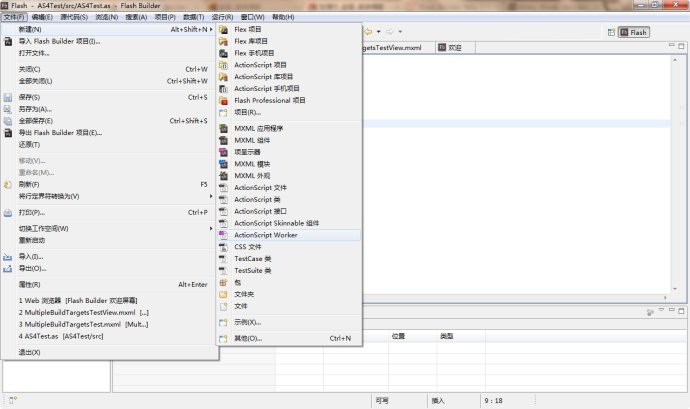Click the 导入 Flash Builder 项目 icon
Viewport: 690px width, 409px height.
(8, 42)
